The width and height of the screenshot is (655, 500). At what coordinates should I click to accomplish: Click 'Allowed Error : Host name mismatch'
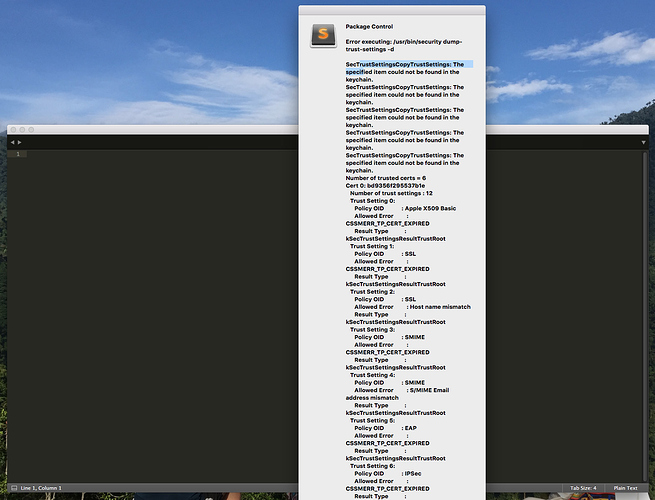tap(413, 307)
